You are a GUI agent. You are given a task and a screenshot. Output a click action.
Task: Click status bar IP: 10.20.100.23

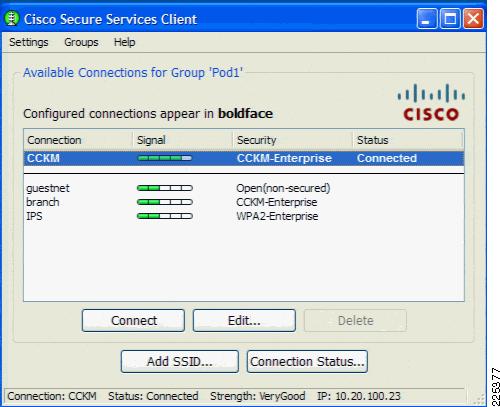click(359, 396)
